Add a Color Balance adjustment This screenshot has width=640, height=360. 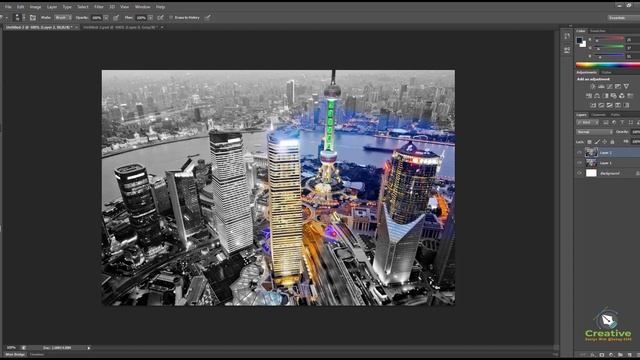[597, 96]
